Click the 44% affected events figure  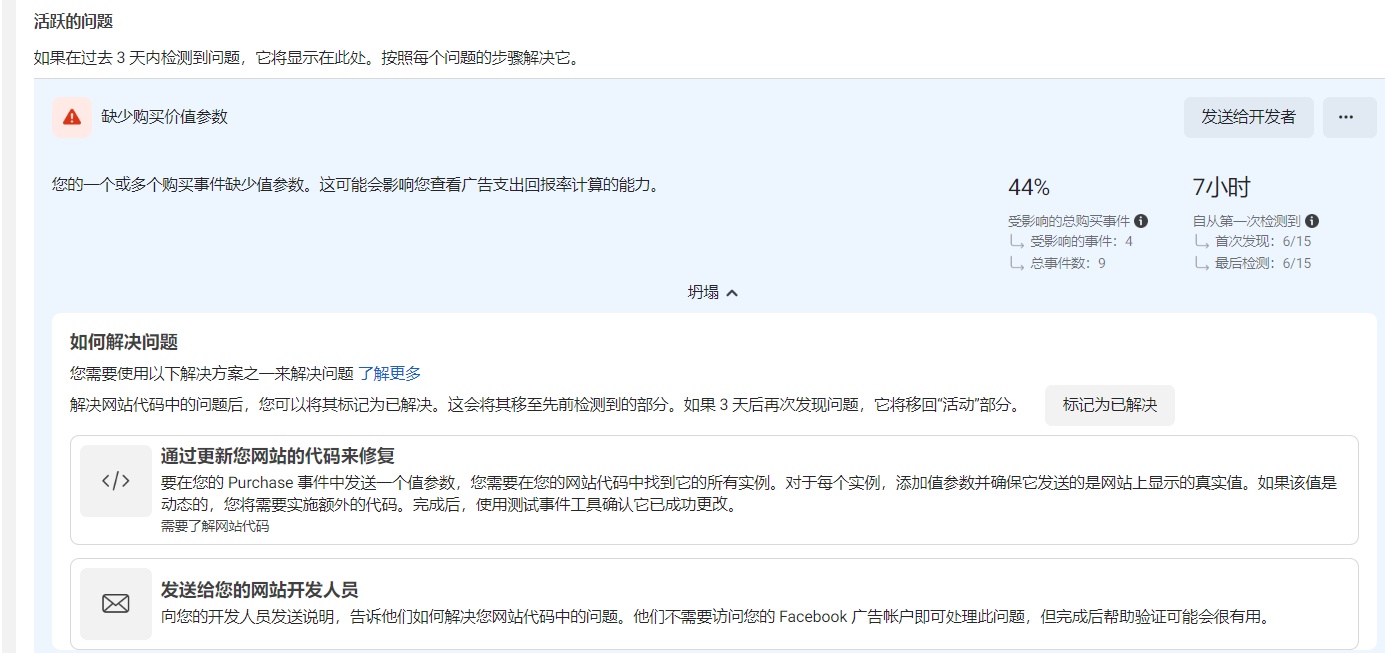(1028, 188)
